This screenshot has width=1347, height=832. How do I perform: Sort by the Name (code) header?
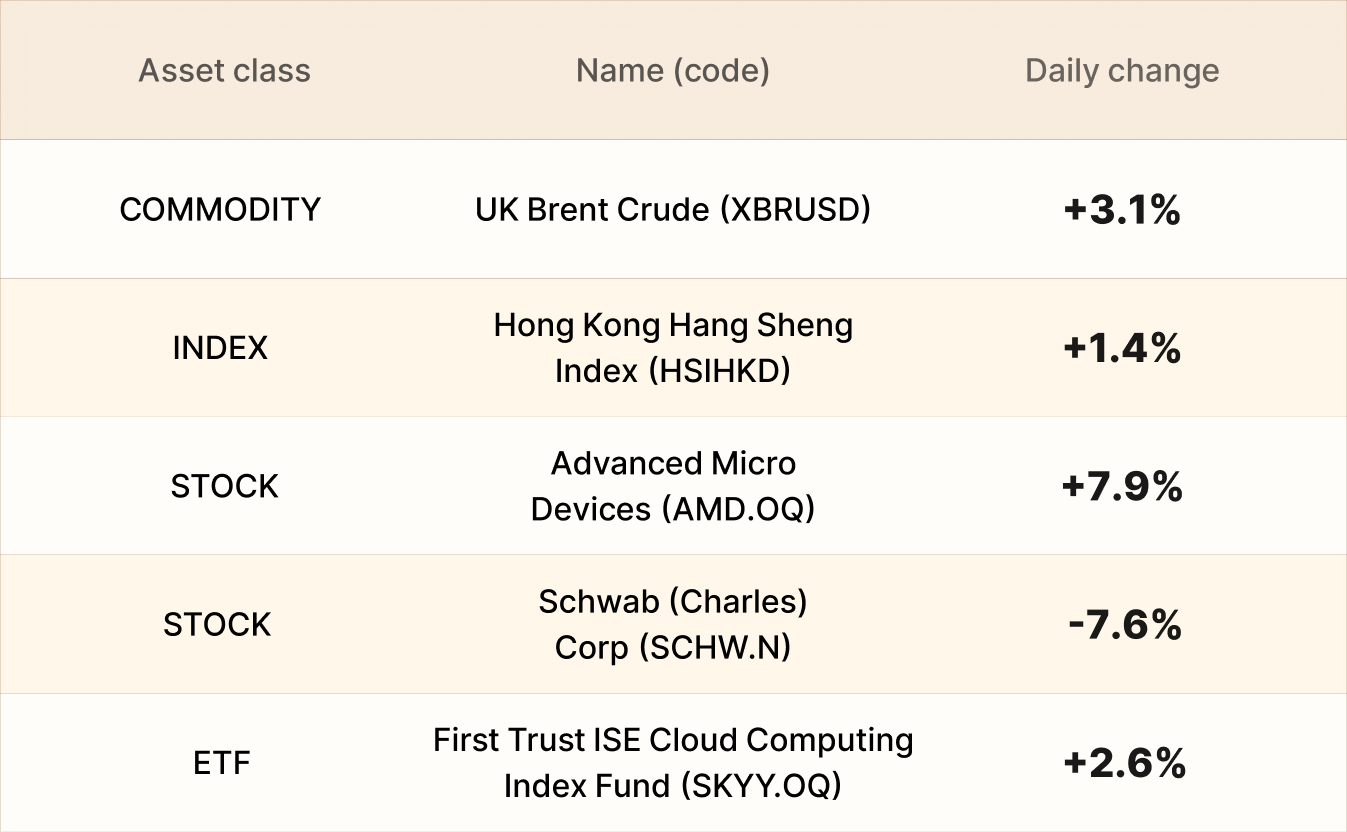pos(672,71)
